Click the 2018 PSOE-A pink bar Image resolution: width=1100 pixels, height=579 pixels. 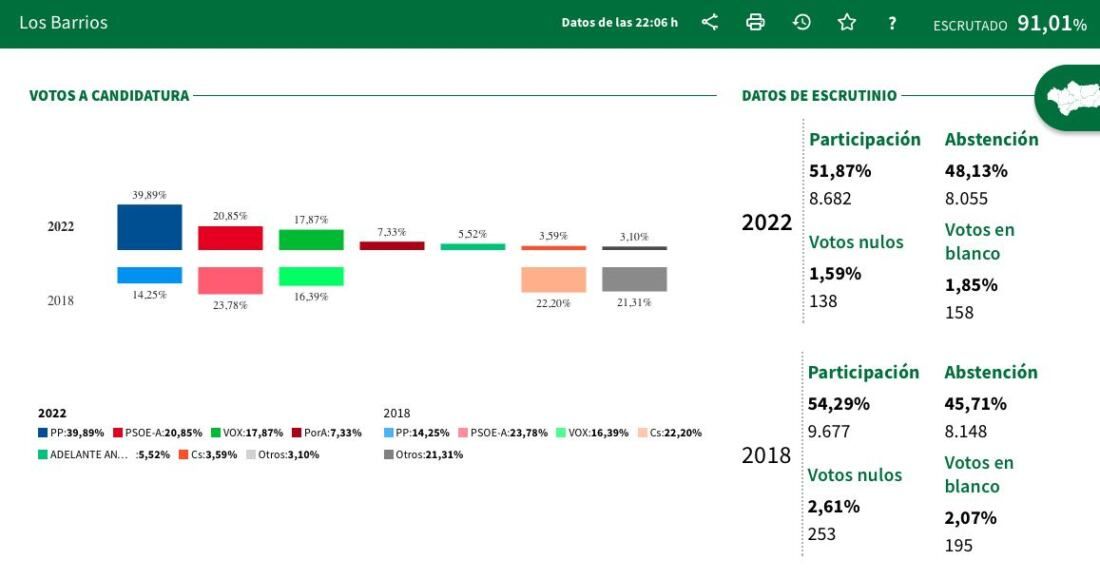click(x=230, y=281)
